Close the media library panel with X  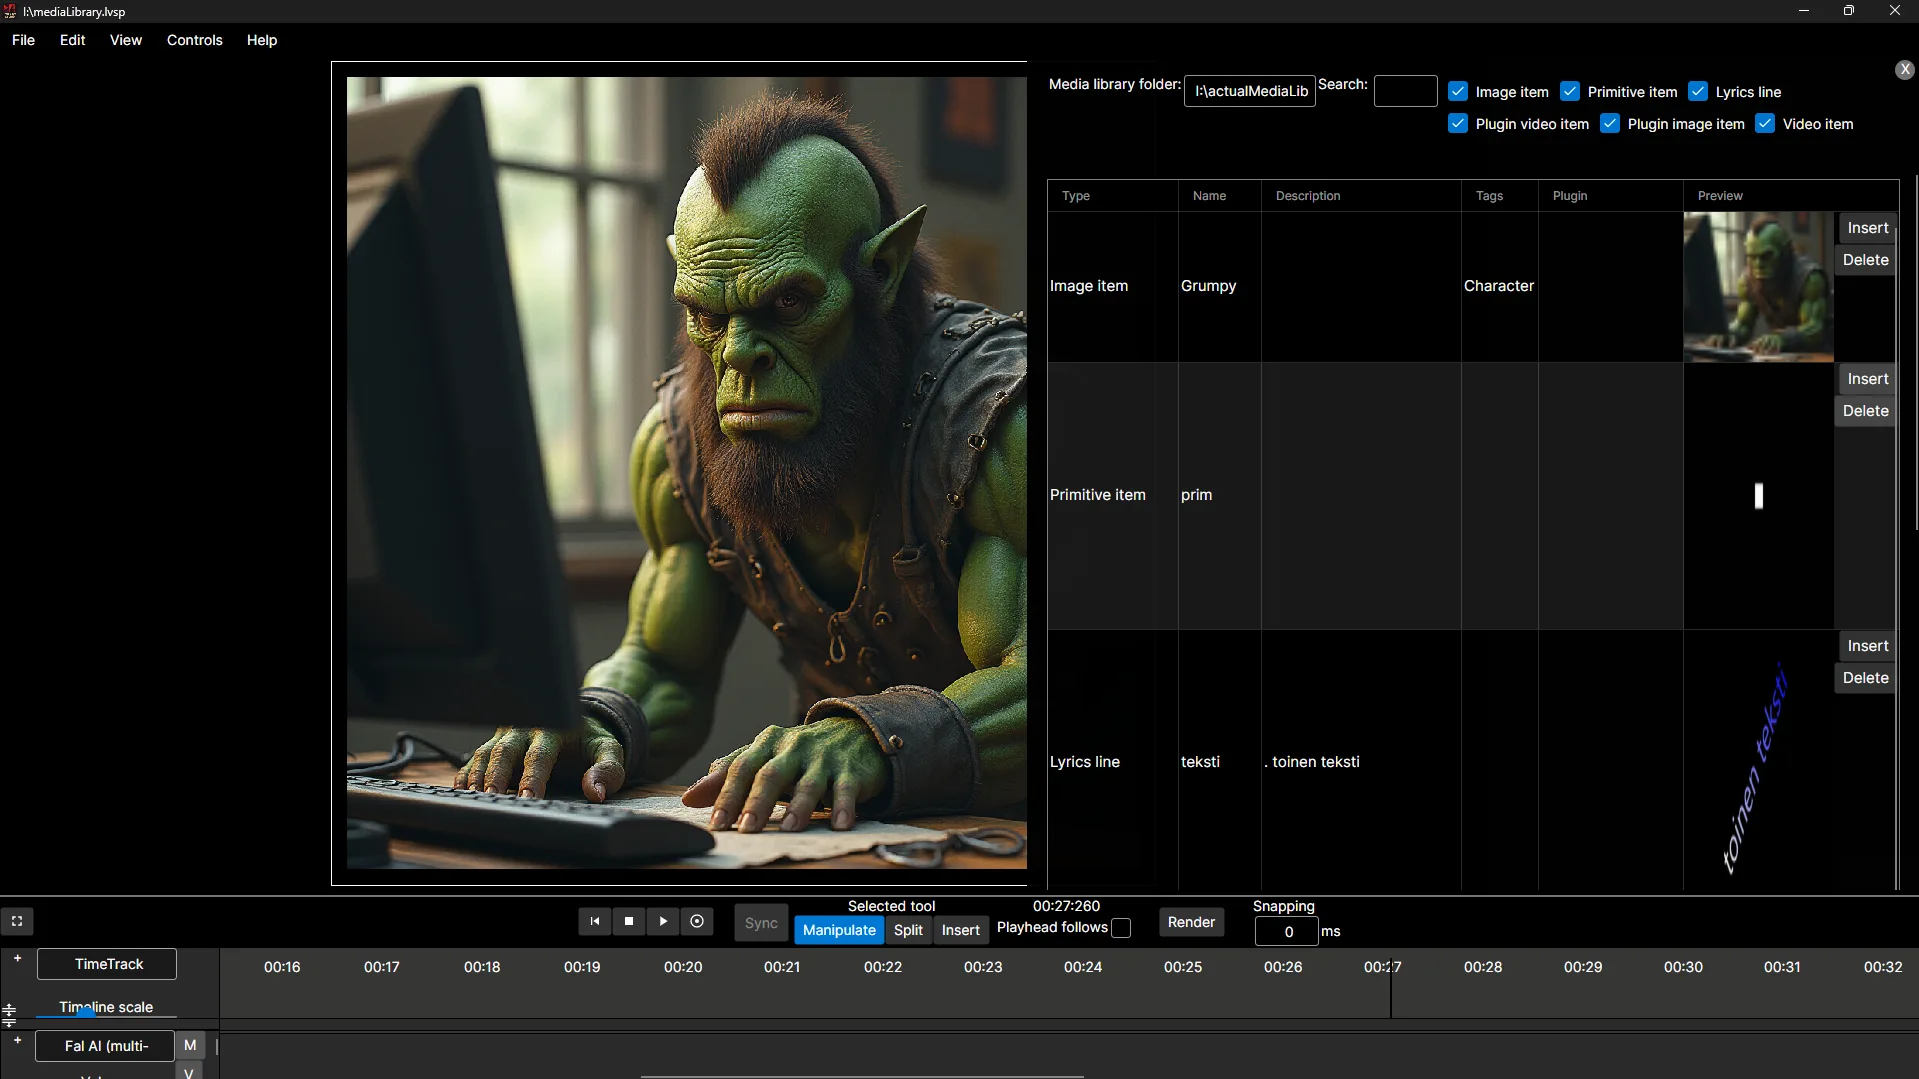[1904, 69]
